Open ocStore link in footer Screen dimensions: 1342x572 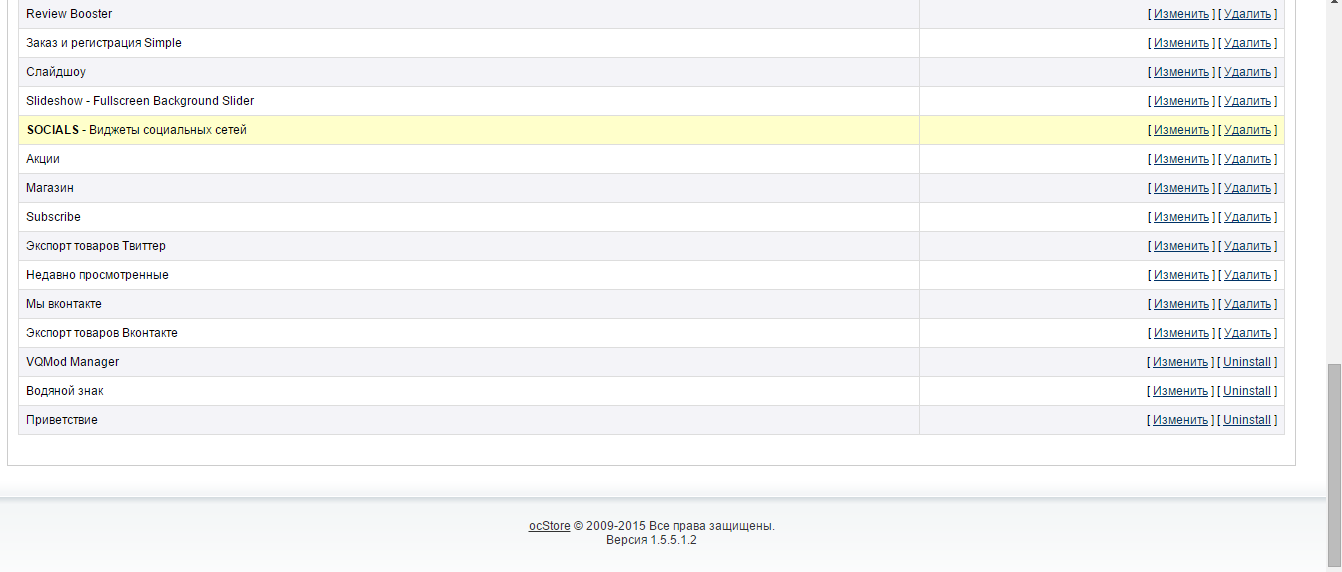tap(550, 526)
